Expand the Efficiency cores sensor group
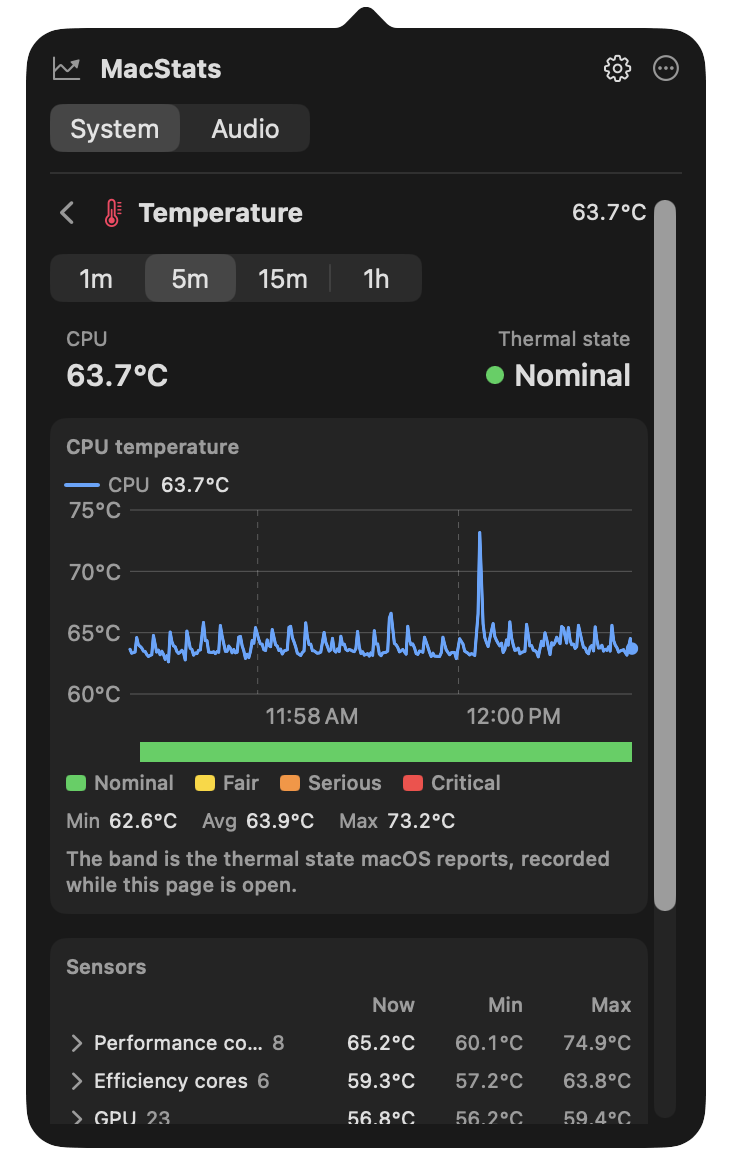Screen dimensions: 732x1174 pos(76,1081)
